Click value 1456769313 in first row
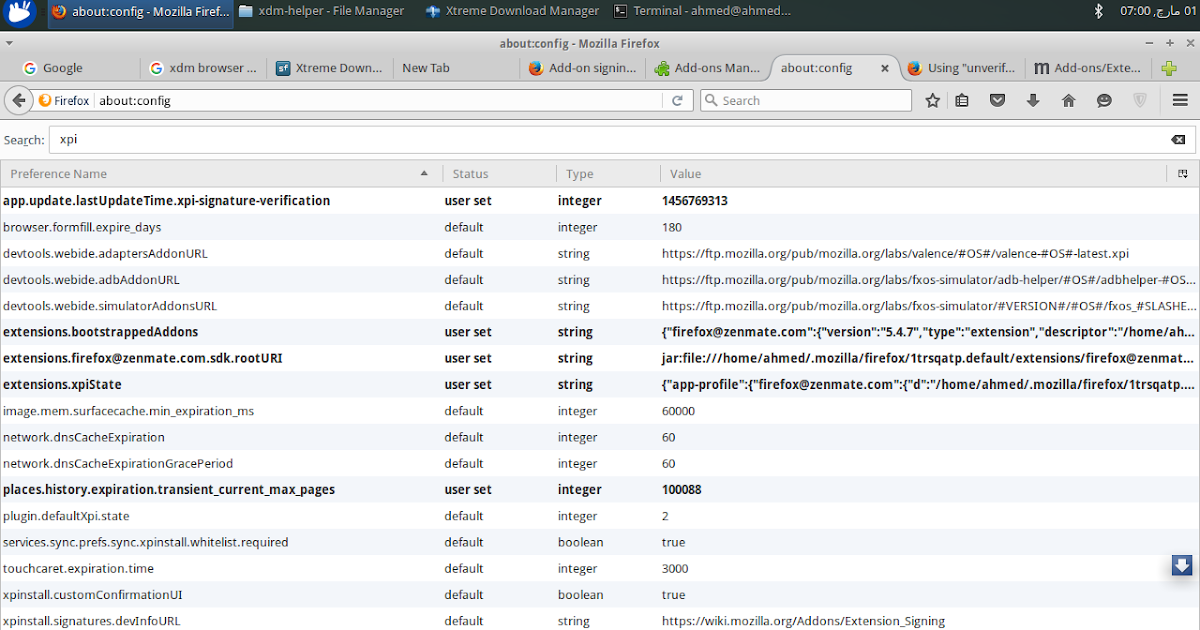The image size is (1200, 630). [x=695, y=201]
